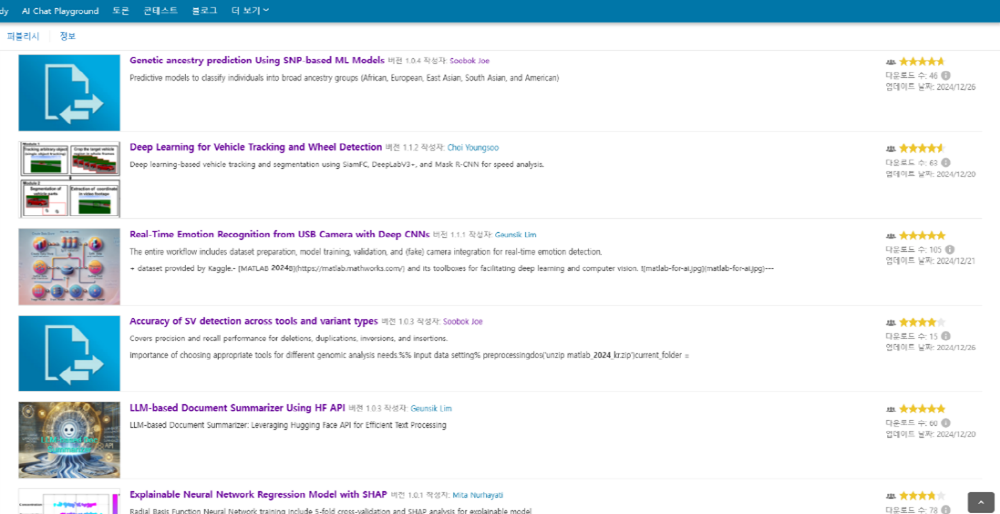Click info icon beside download count 105
This screenshot has width=1000, height=514.
[x=949, y=249]
